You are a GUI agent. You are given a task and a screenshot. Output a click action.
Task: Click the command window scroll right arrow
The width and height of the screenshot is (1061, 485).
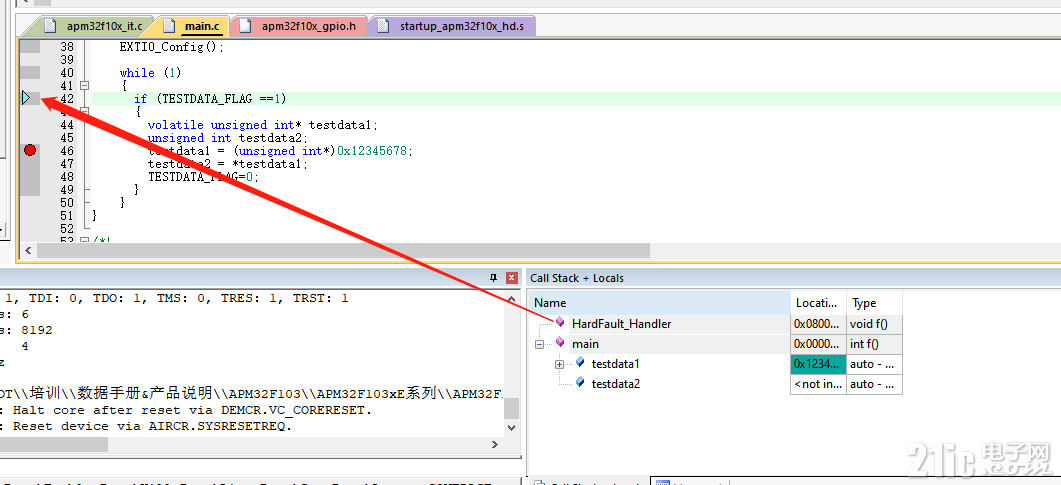click(493, 444)
